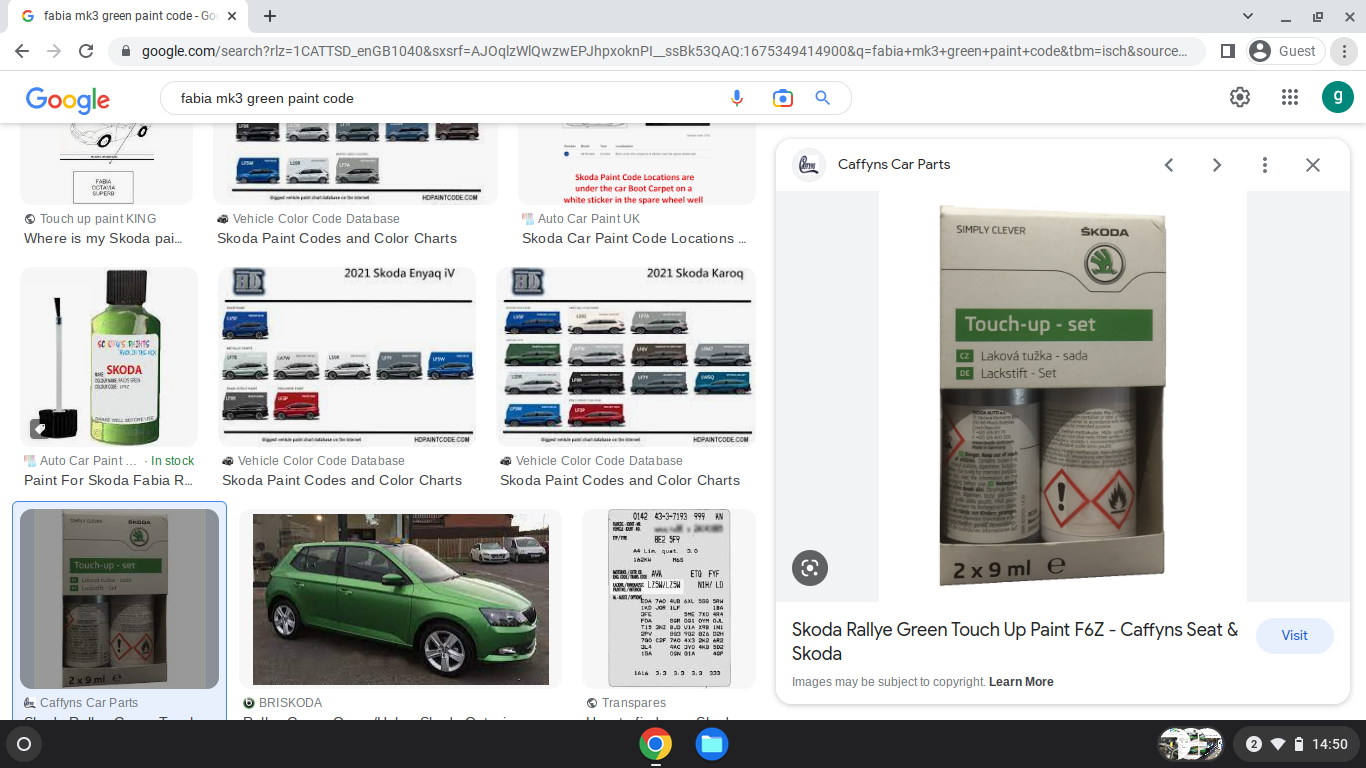The height and width of the screenshot is (768, 1366).
Task: Expand the tab search chevron
Action: 1247,16
